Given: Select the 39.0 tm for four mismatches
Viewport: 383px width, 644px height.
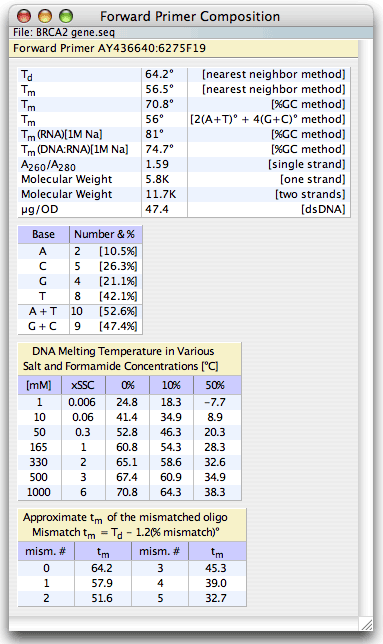Looking at the screenshot, I should click(x=216, y=583).
